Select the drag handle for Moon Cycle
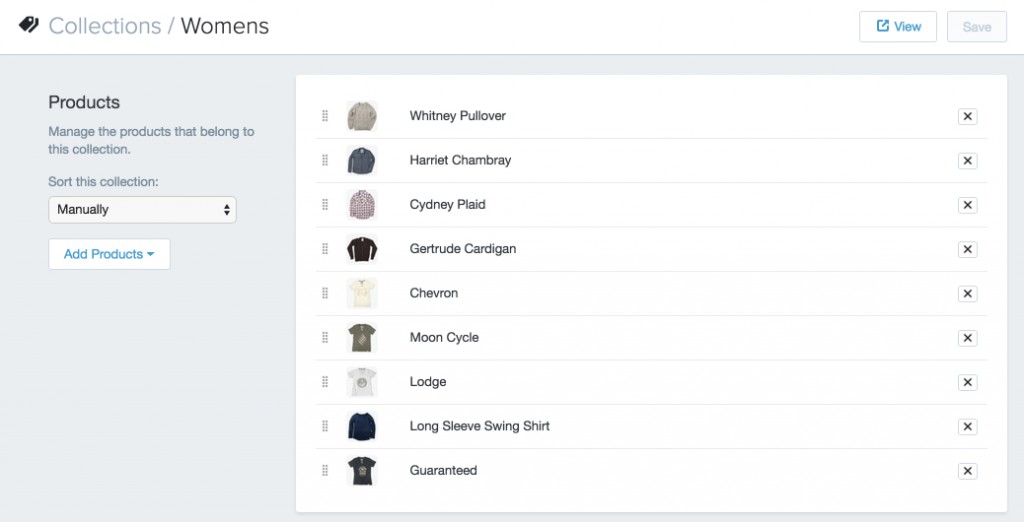The image size is (1024, 522). click(325, 338)
